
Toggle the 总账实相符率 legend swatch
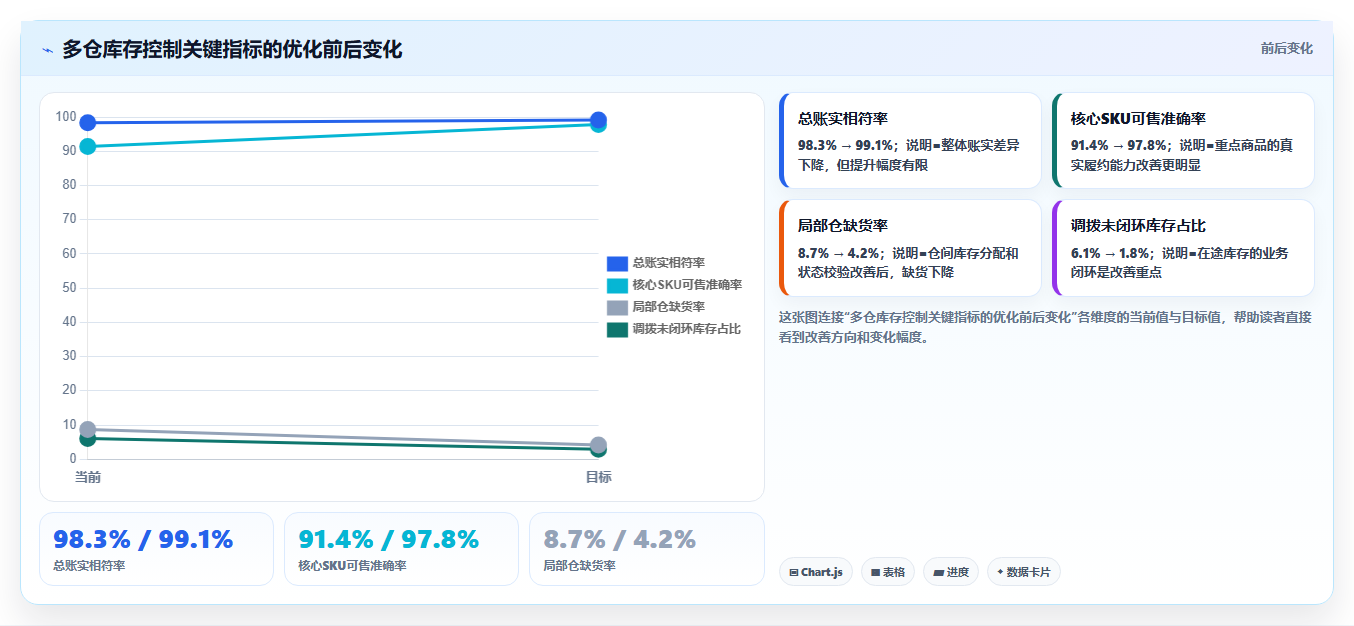click(x=617, y=263)
